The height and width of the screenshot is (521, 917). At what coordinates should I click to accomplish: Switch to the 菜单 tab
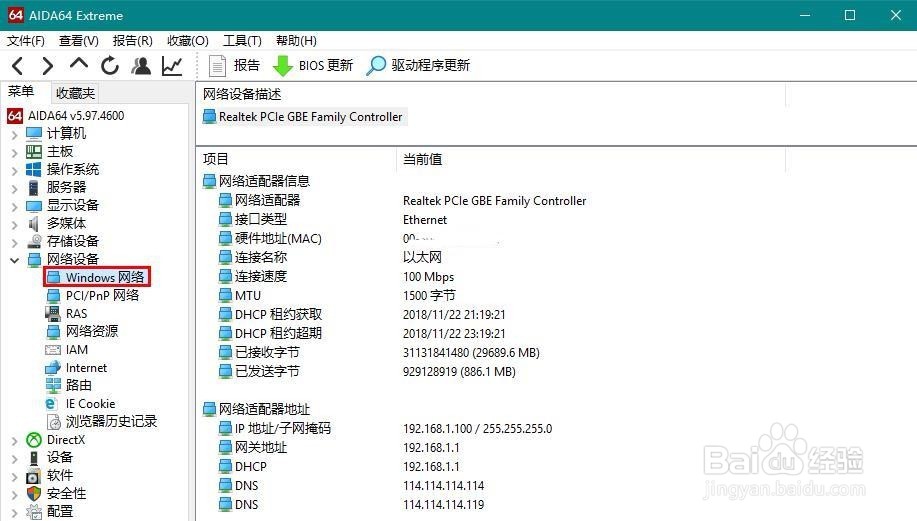[x=21, y=92]
